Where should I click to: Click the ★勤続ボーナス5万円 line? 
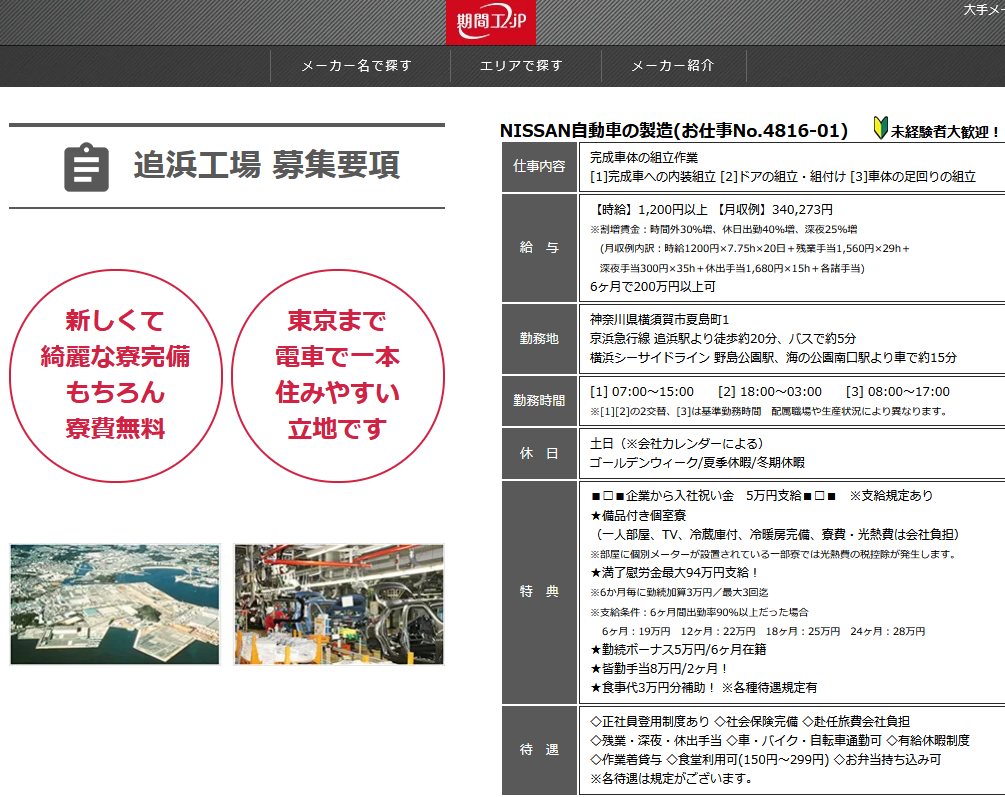pos(678,650)
